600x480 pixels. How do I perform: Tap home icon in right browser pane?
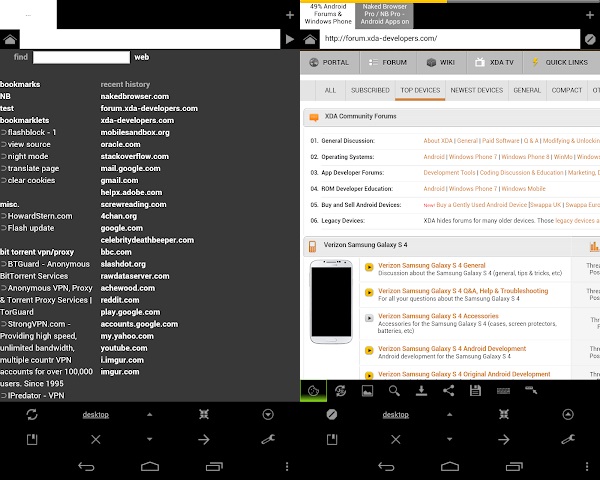pos(310,39)
